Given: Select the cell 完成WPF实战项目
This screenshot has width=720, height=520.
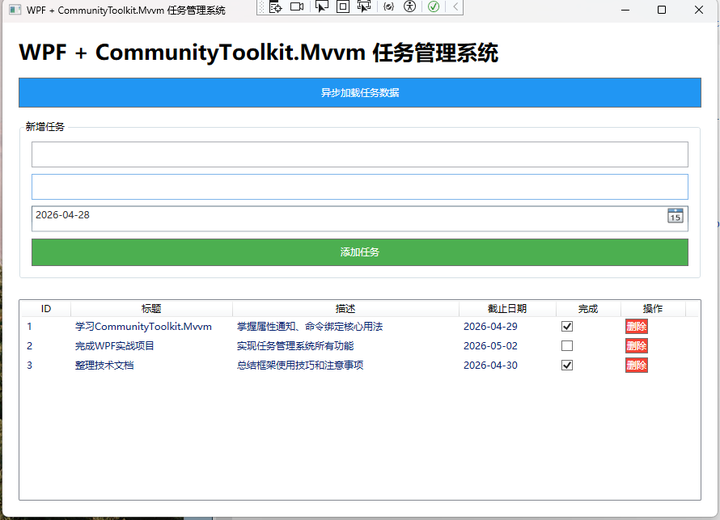Looking at the screenshot, I should [x=114, y=346].
